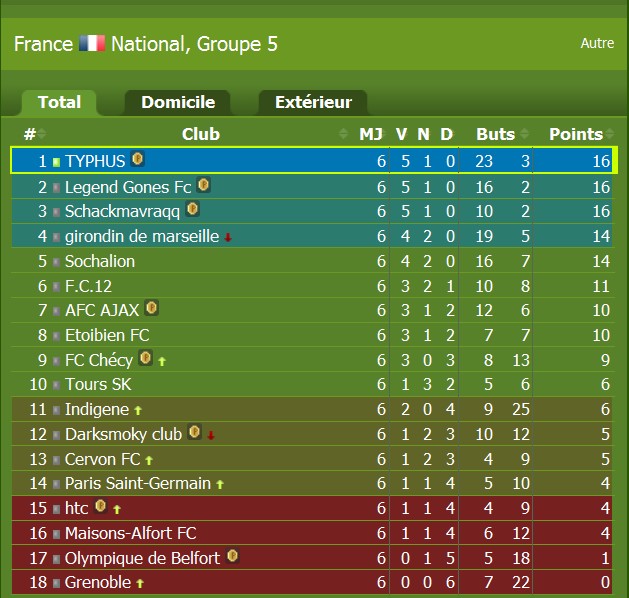629x598 pixels.
Task: Click the gold badge next to AFC AJAX
Action: tap(152, 308)
